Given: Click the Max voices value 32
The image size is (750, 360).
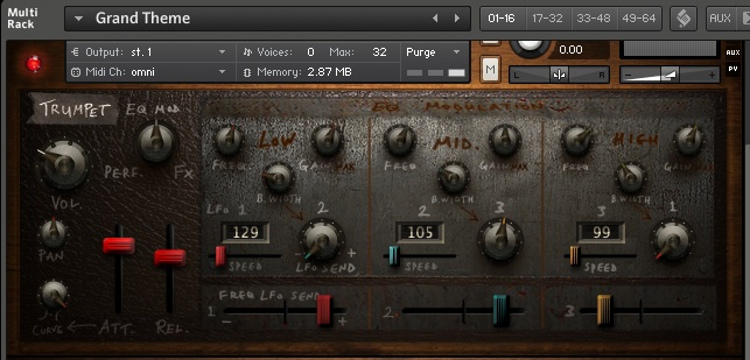Looking at the screenshot, I should pos(379,52).
